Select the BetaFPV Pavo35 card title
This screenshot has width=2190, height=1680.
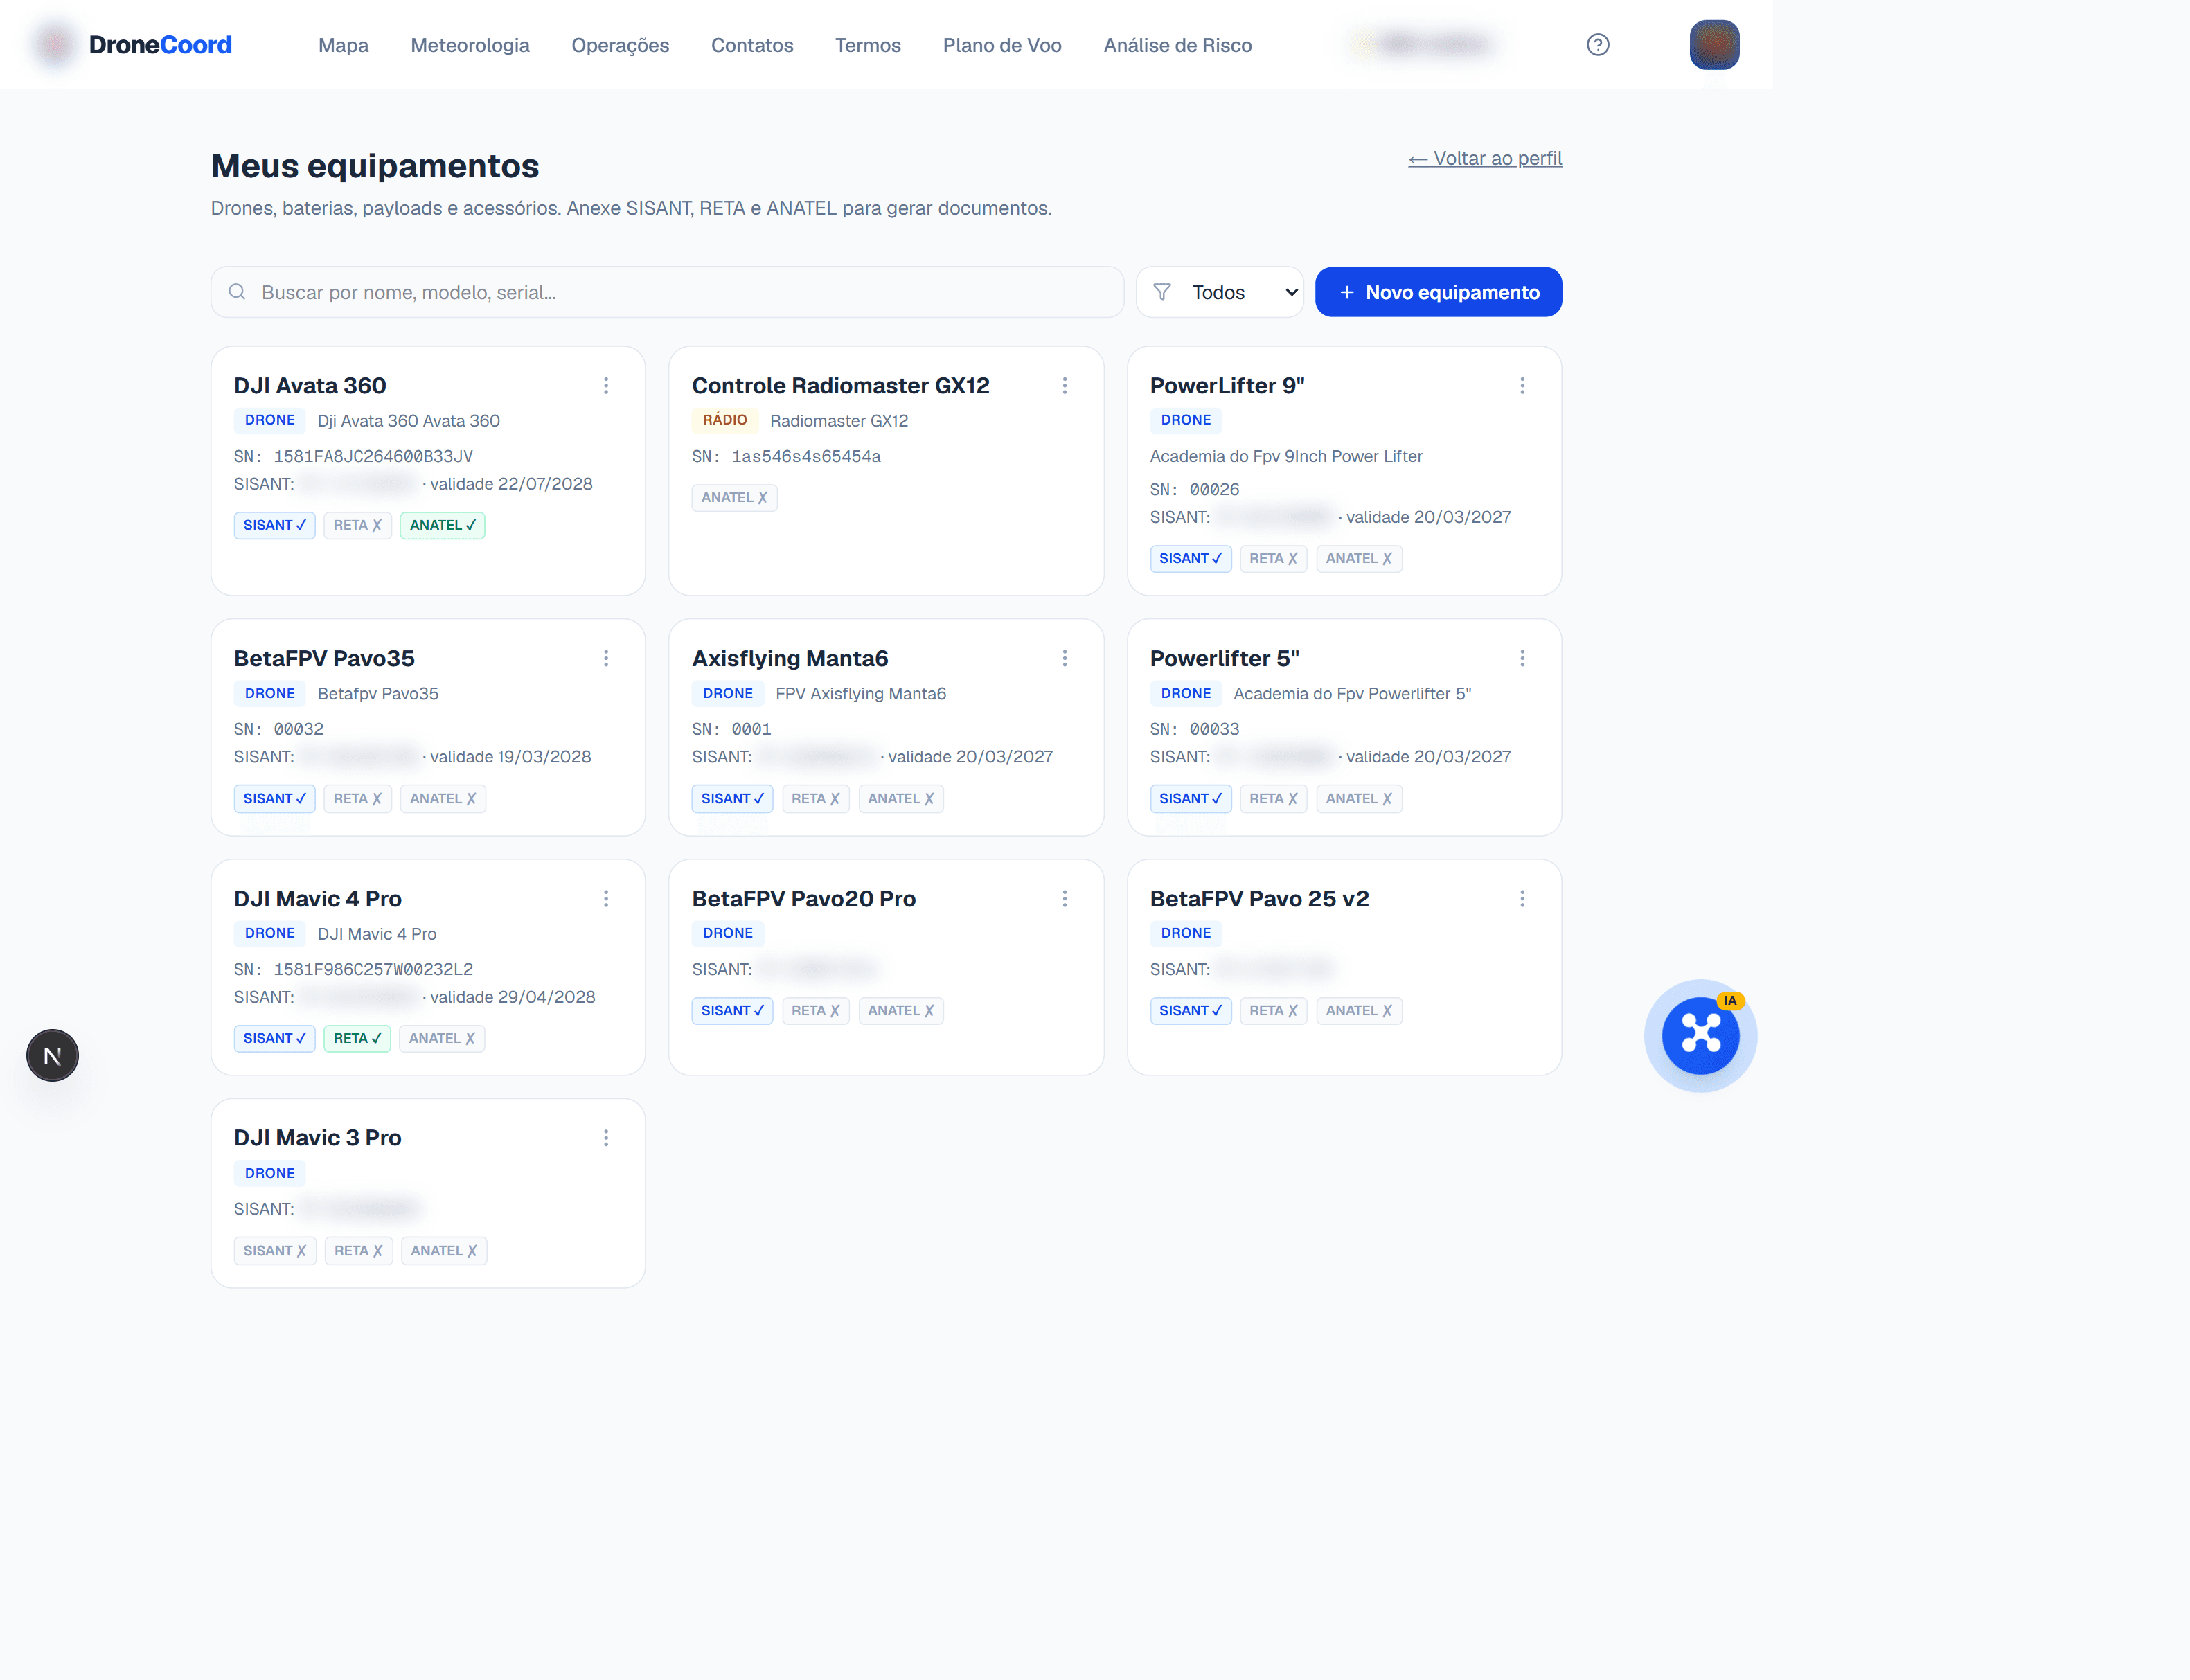click(x=324, y=658)
